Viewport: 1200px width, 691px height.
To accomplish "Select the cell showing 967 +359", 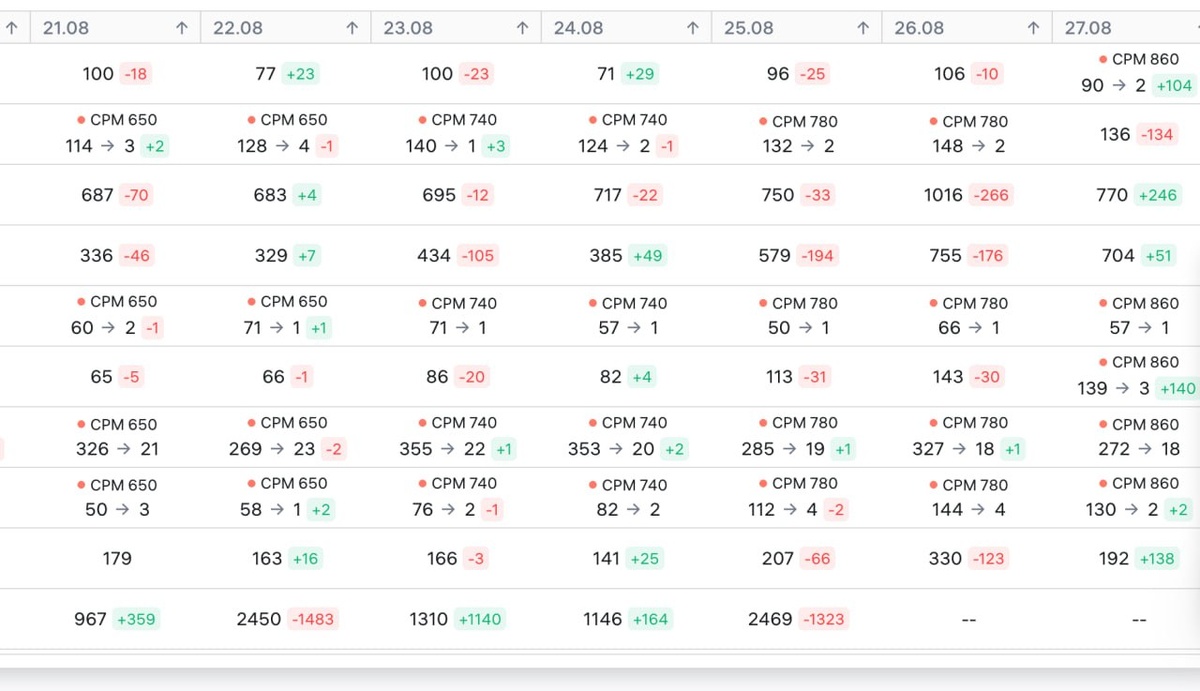I will (116, 619).
